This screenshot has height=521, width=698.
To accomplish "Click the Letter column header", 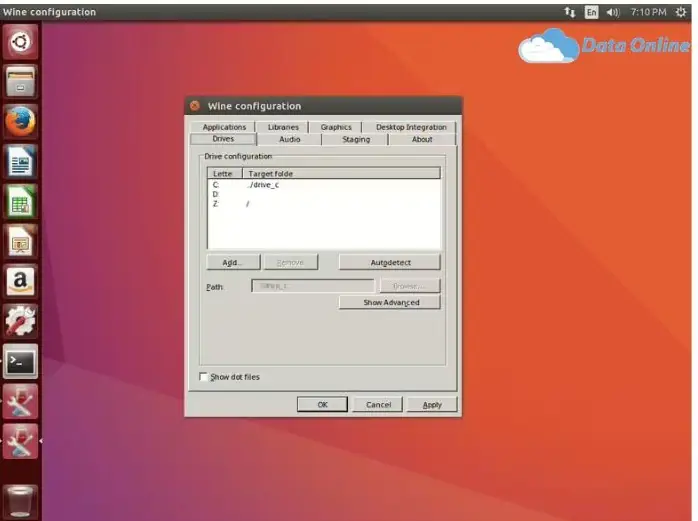I will point(224,173).
